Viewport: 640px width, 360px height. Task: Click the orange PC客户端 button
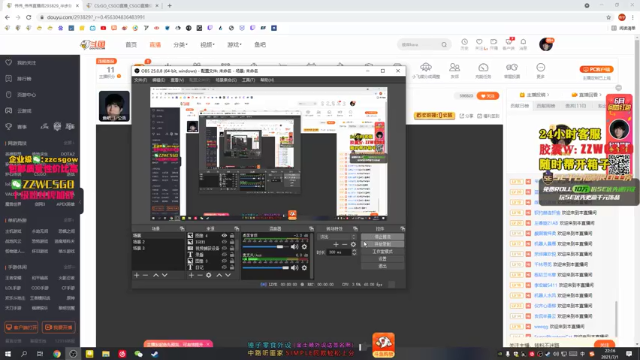pyautogui.click(x=596, y=69)
